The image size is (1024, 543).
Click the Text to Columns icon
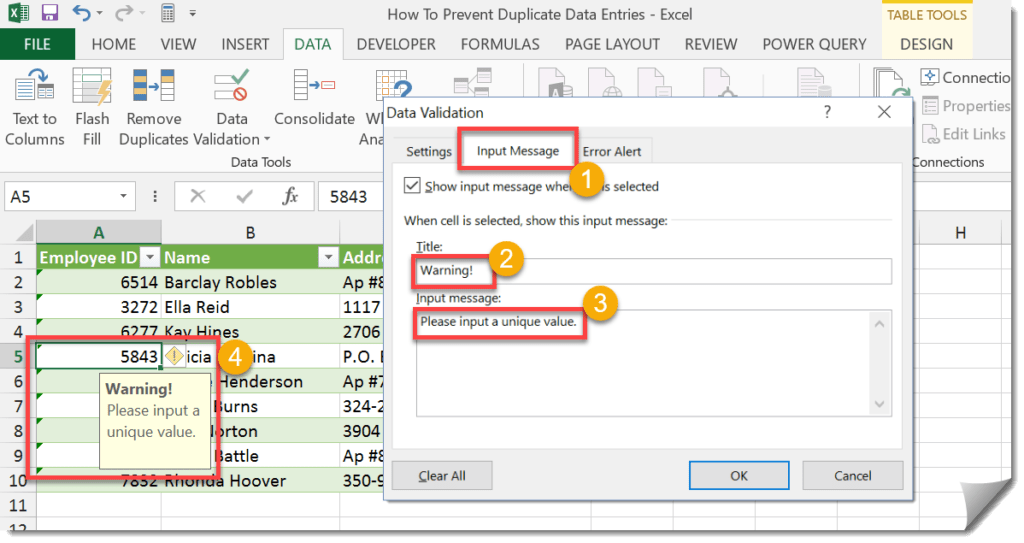point(35,86)
